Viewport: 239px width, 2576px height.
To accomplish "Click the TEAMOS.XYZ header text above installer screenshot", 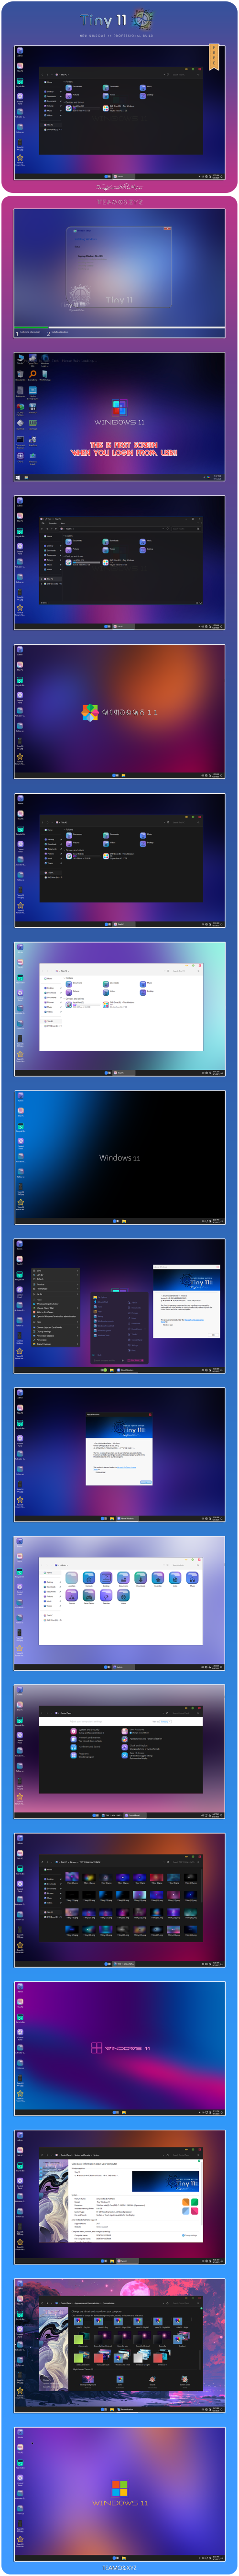I will coord(119,202).
